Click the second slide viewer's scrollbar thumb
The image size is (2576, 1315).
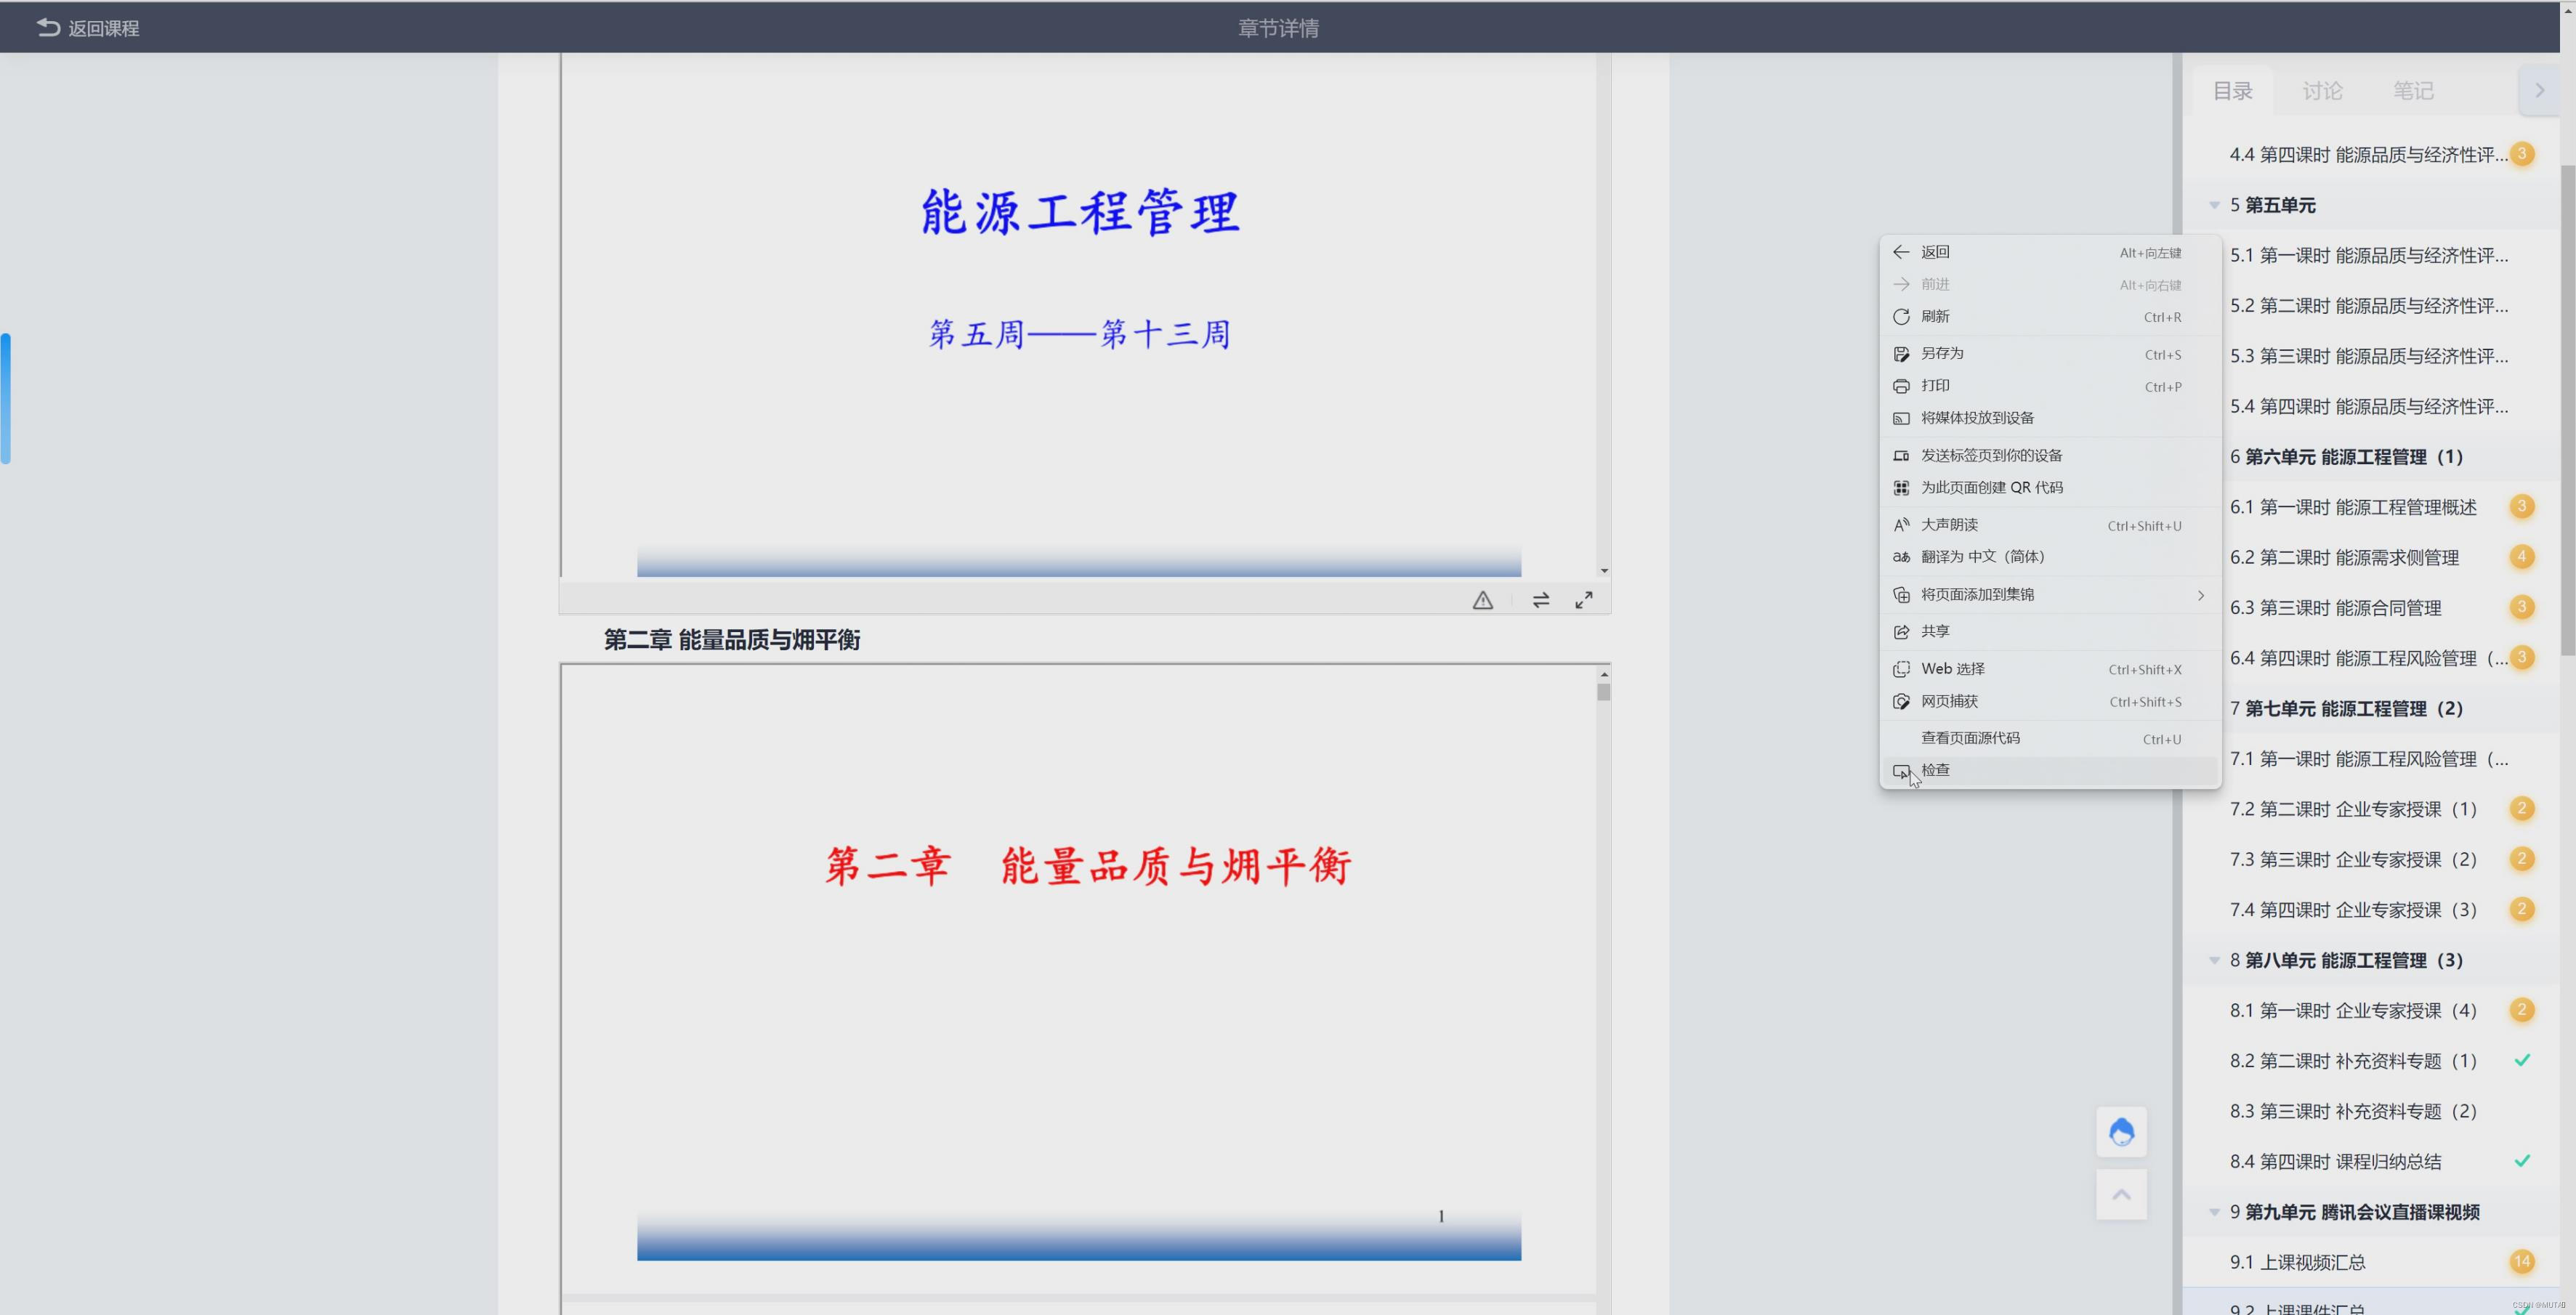(x=1603, y=692)
